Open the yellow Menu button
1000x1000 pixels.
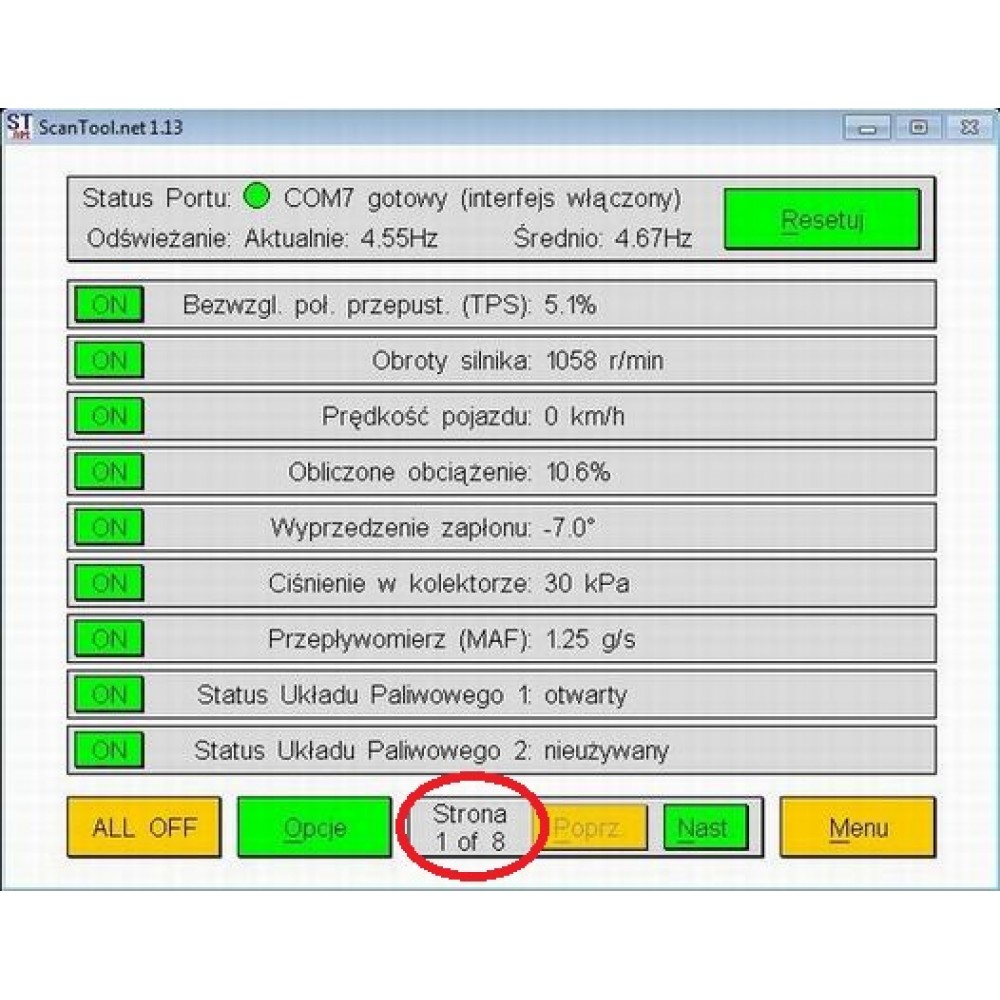click(x=858, y=828)
